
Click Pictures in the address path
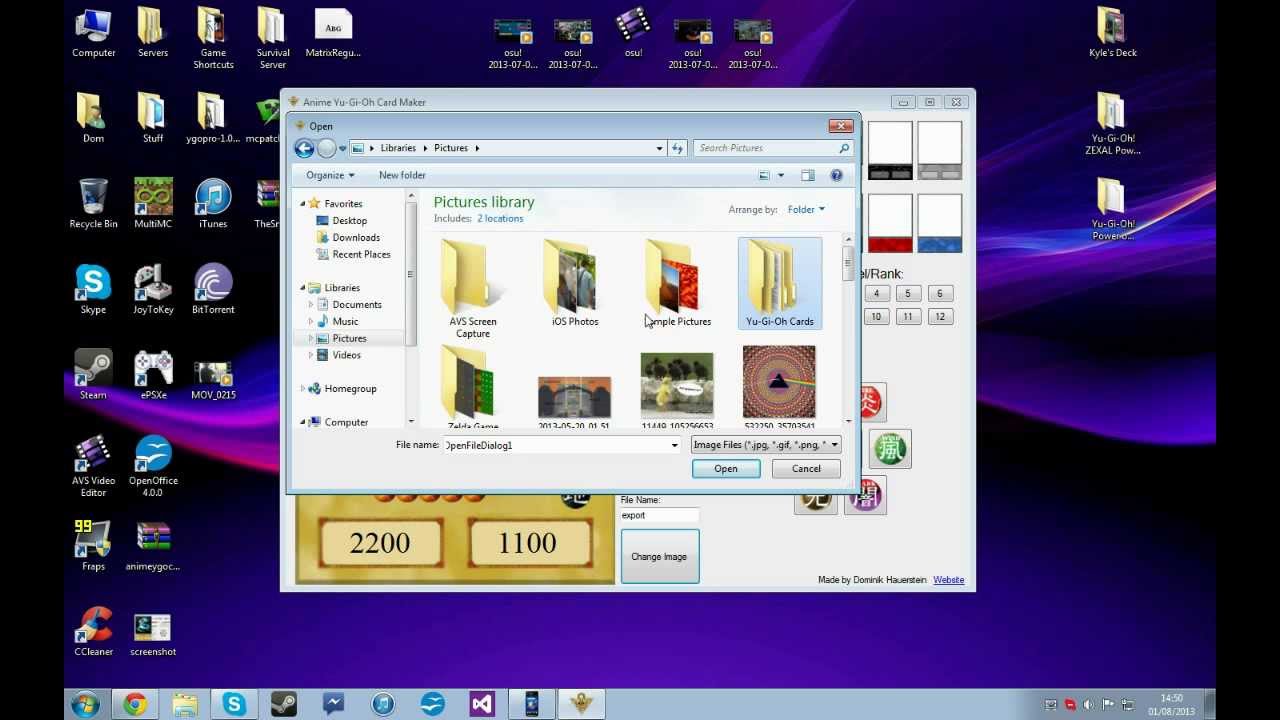coord(451,148)
